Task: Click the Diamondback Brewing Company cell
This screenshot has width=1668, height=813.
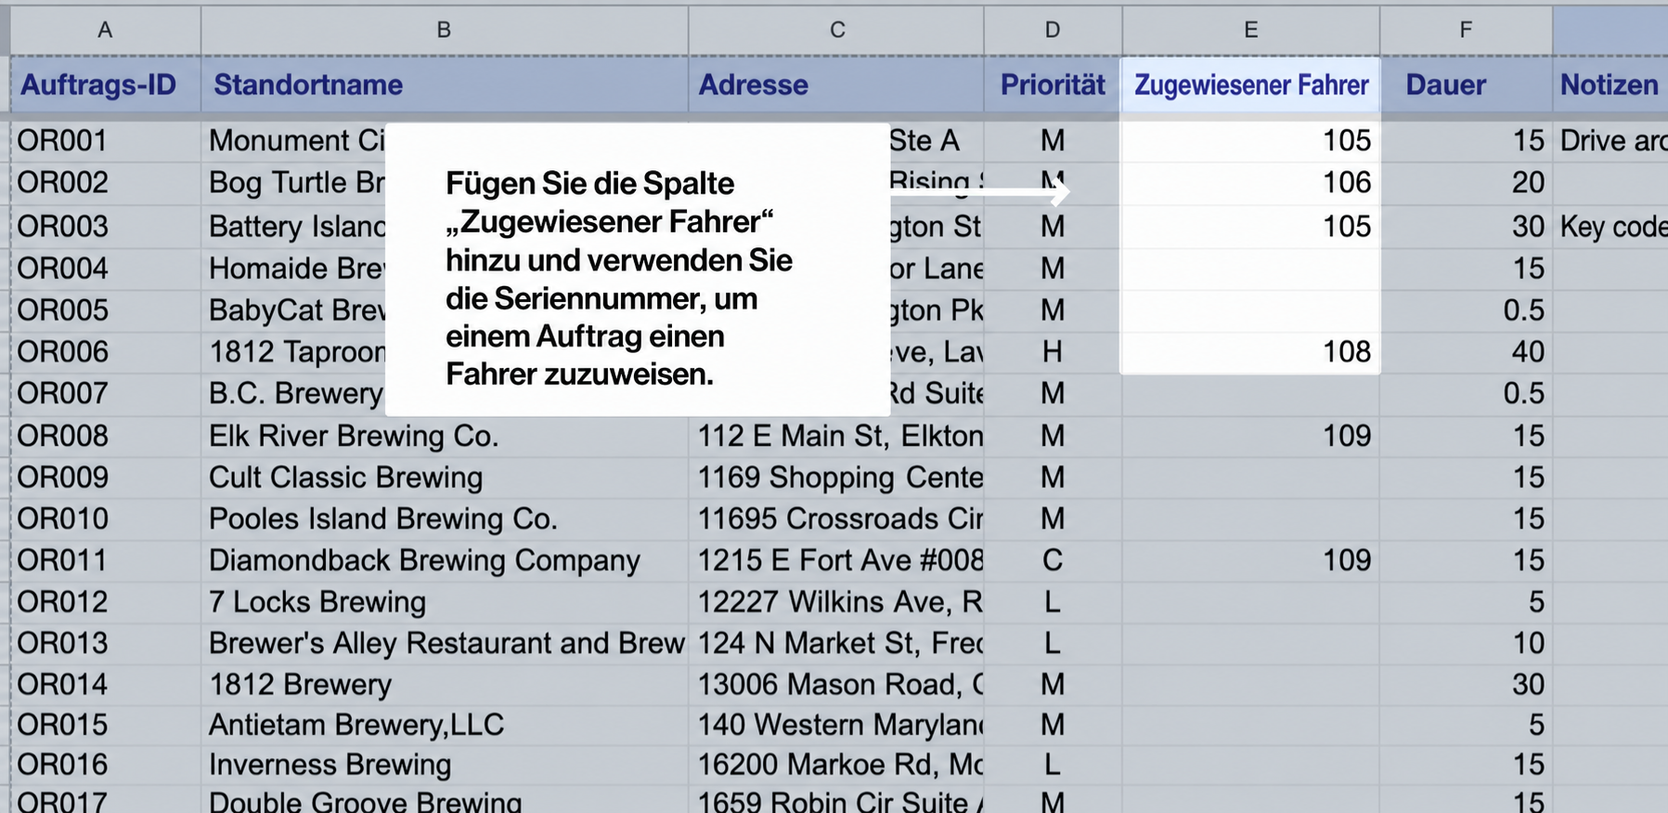Action: point(444,561)
